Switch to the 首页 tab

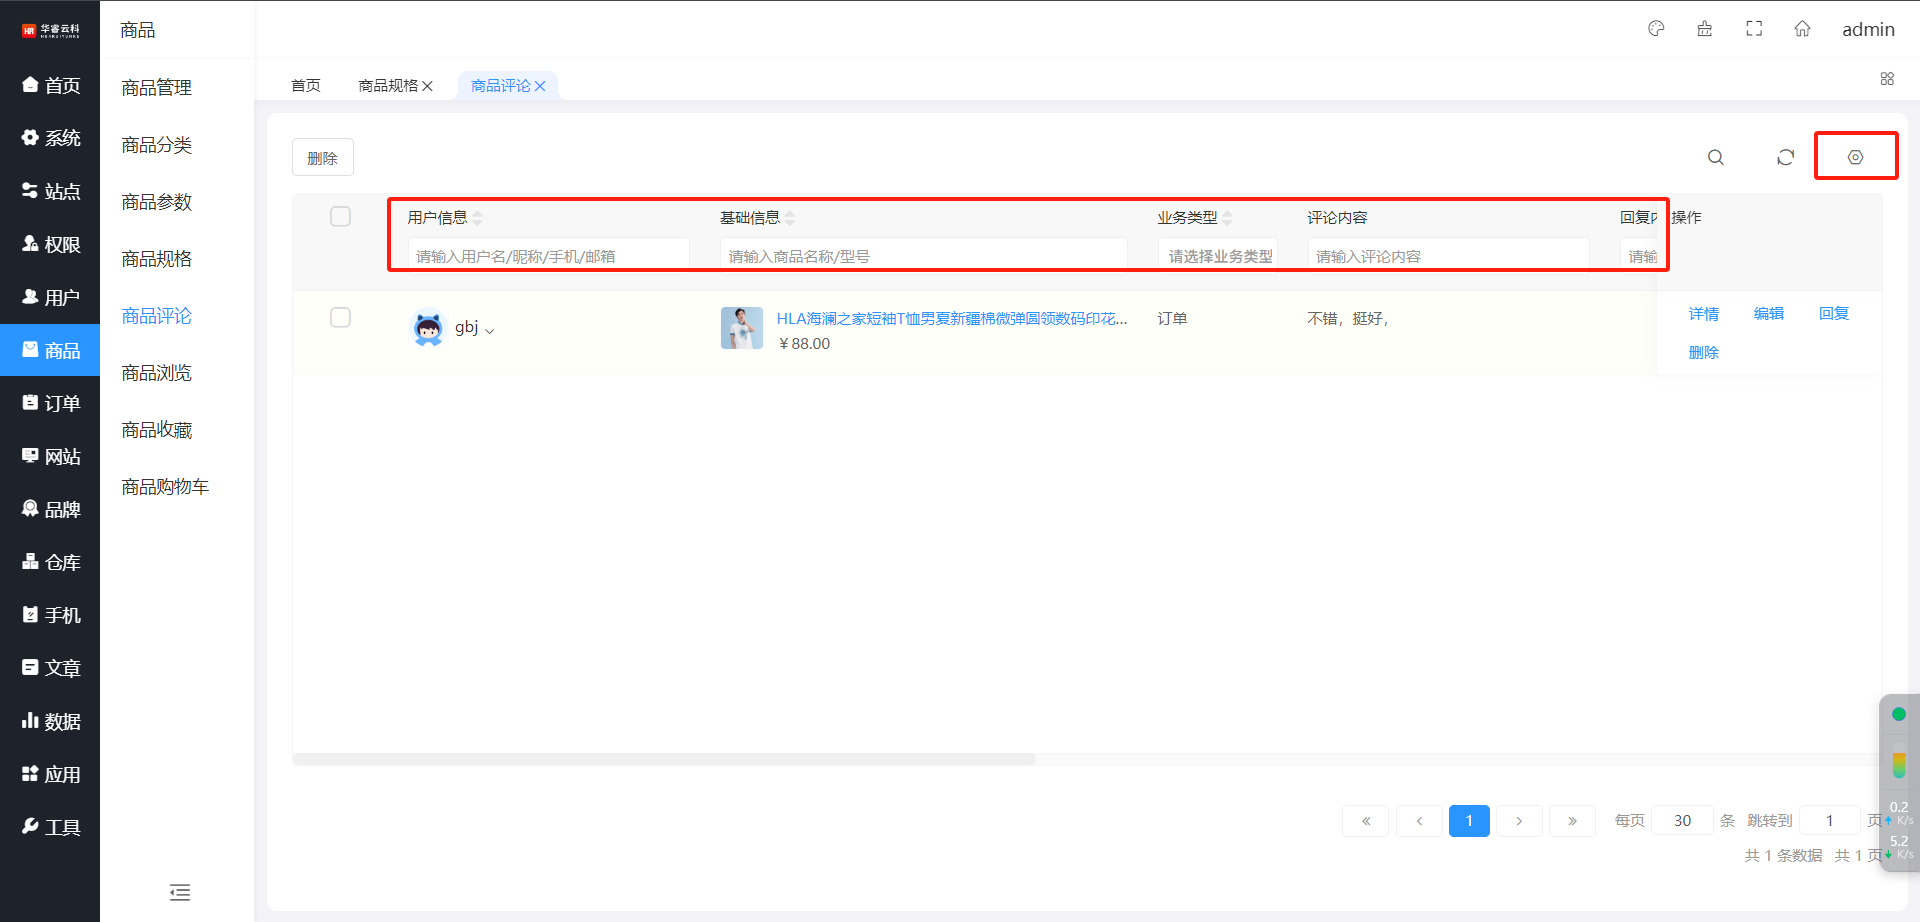(306, 86)
